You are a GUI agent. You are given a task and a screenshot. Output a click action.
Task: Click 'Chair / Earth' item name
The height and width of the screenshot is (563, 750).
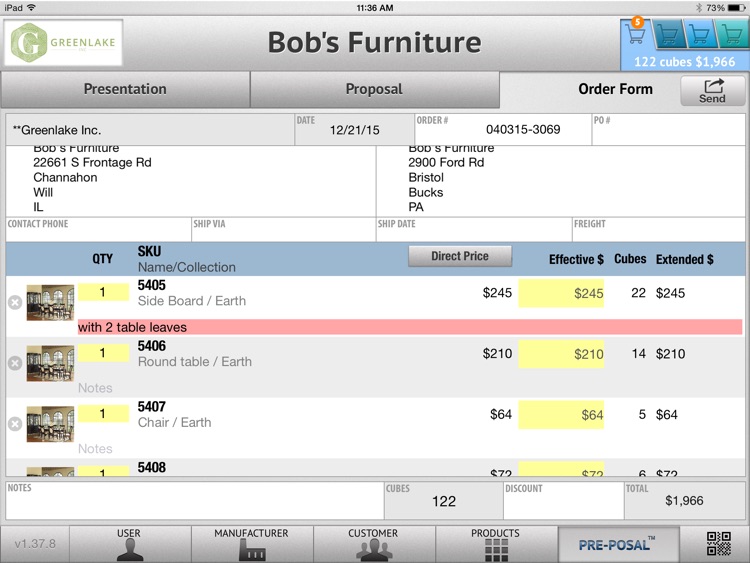coord(175,422)
